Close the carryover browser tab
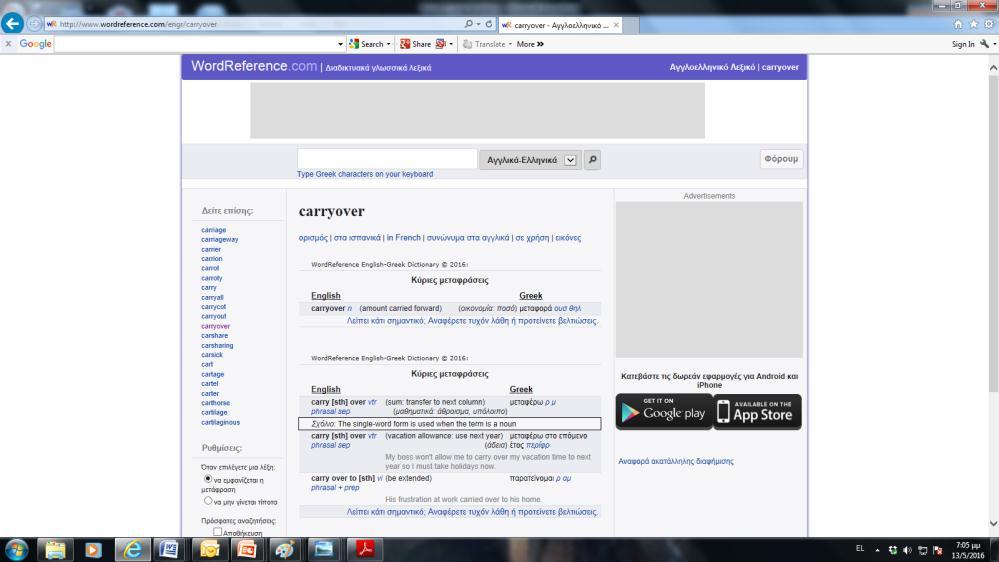 (616, 25)
